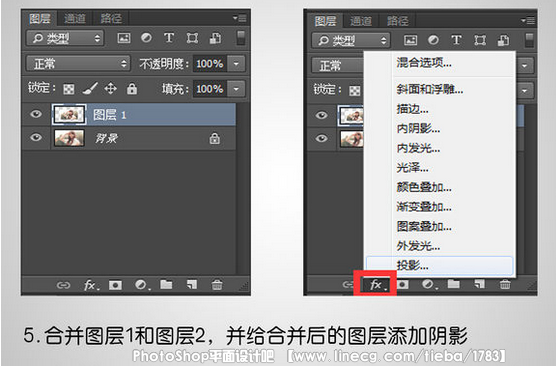
Task: Click pixel layer filter icon in right panel
Action: pyautogui.click(x=410, y=40)
